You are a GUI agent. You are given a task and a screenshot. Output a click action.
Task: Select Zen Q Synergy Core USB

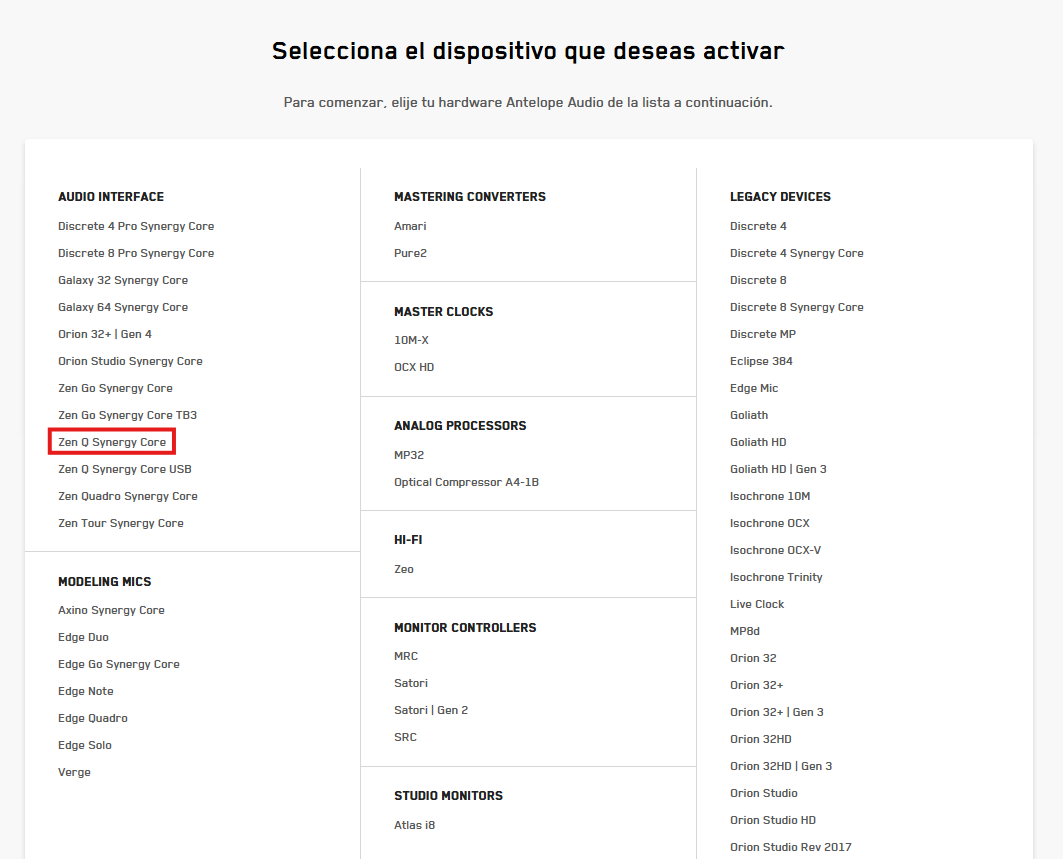click(125, 469)
